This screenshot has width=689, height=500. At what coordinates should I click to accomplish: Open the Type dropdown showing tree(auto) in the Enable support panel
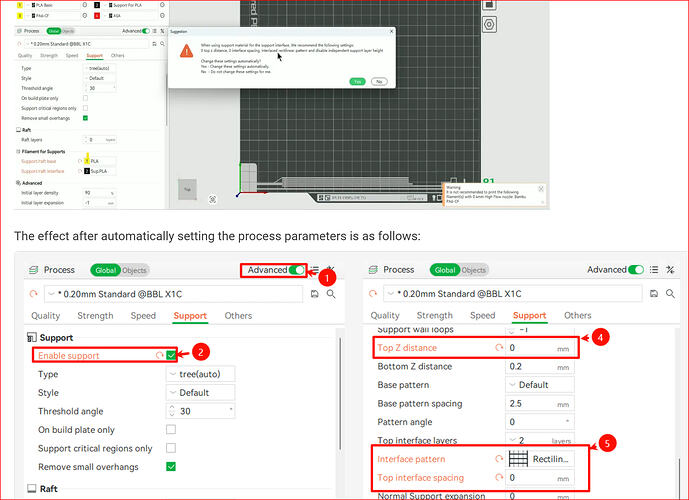click(200, 374)
